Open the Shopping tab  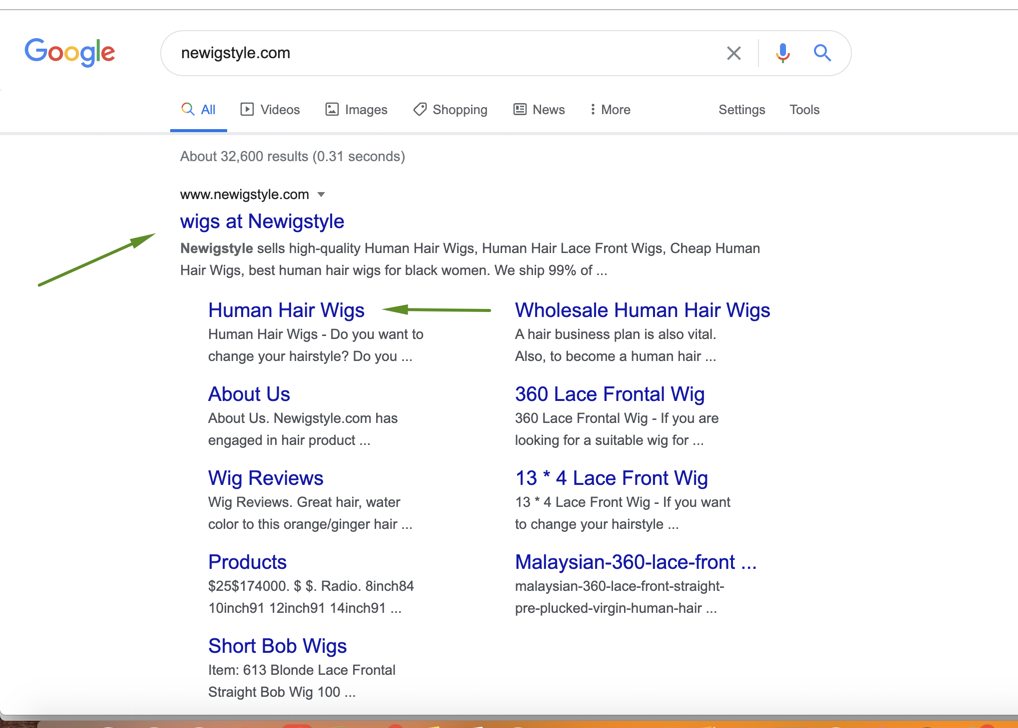pyautogui.click(x=451, y=110)
